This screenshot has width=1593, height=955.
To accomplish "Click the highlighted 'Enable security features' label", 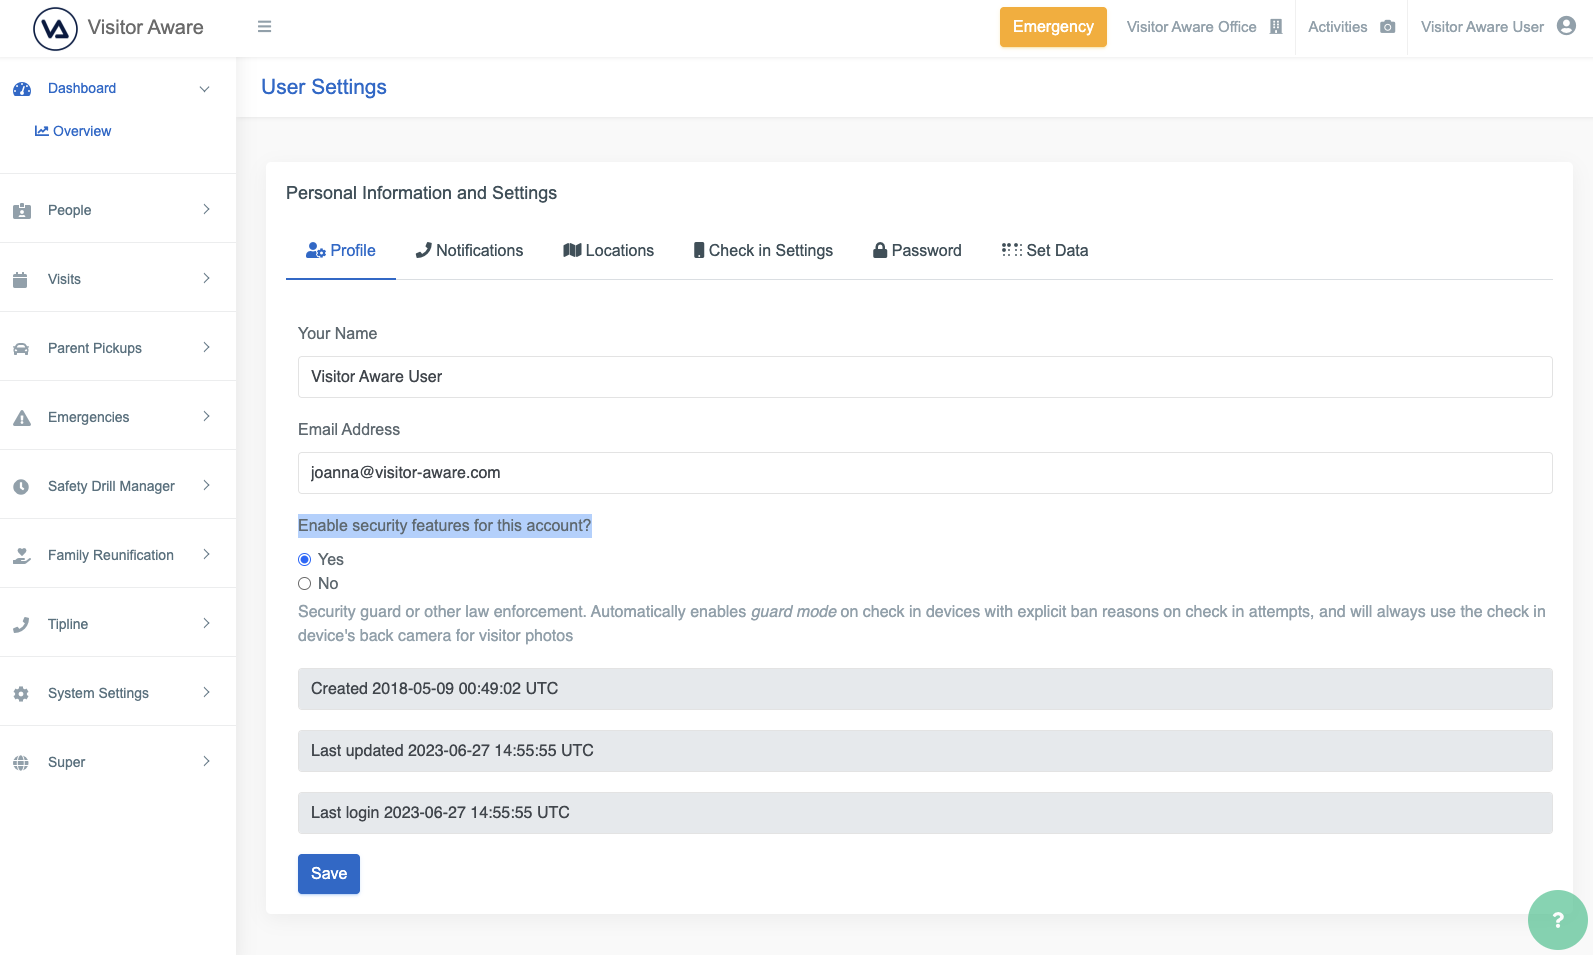I will click(445, 526).
